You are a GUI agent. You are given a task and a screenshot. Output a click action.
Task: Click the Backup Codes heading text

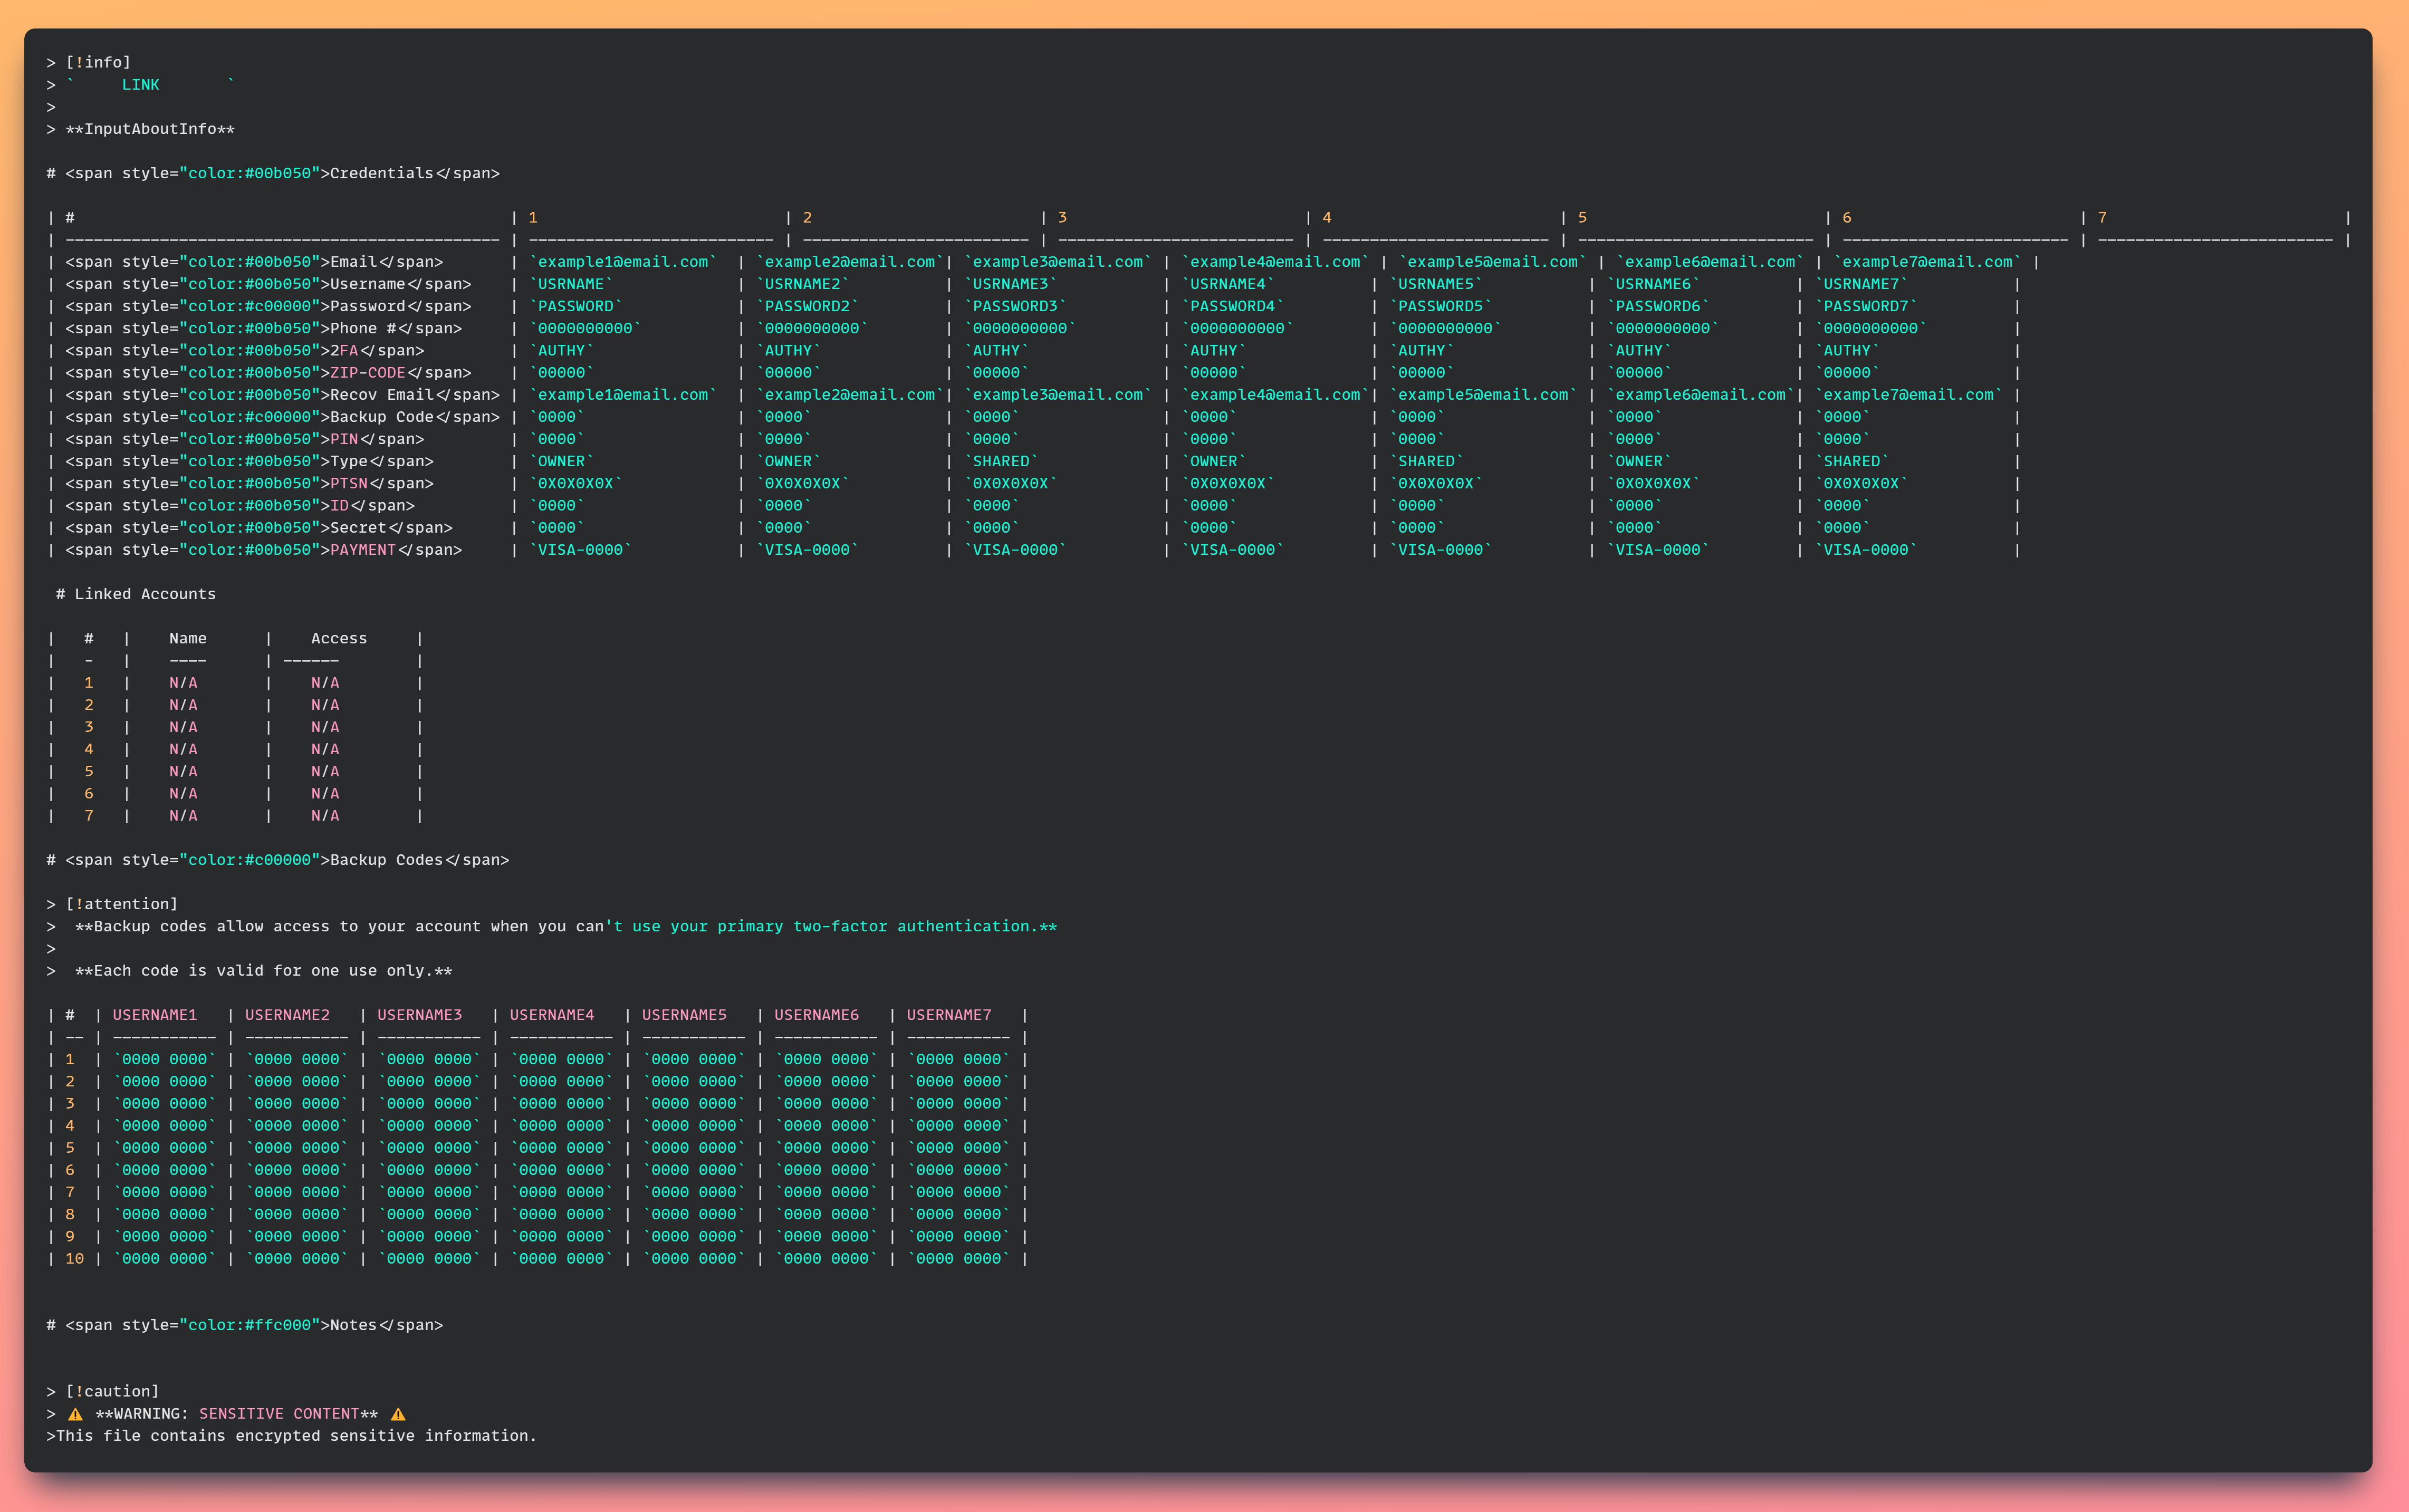click(x=386, y=860)
